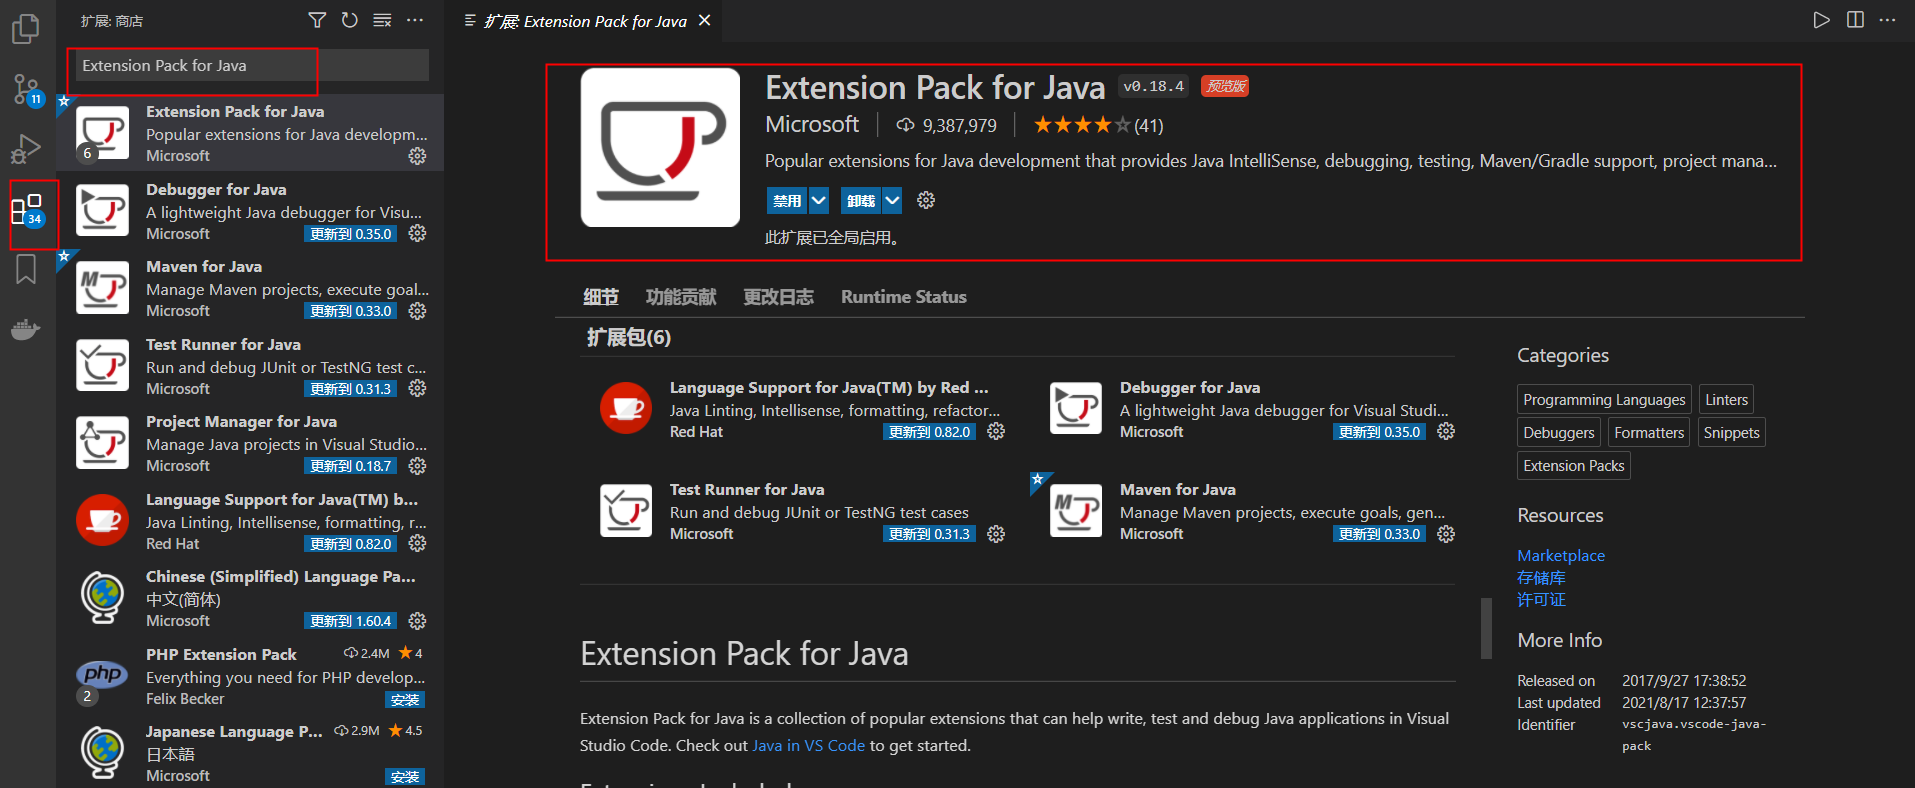Open the Marketplace resource link
This screenshot has width=1915, height=788.
[1561, 555]
